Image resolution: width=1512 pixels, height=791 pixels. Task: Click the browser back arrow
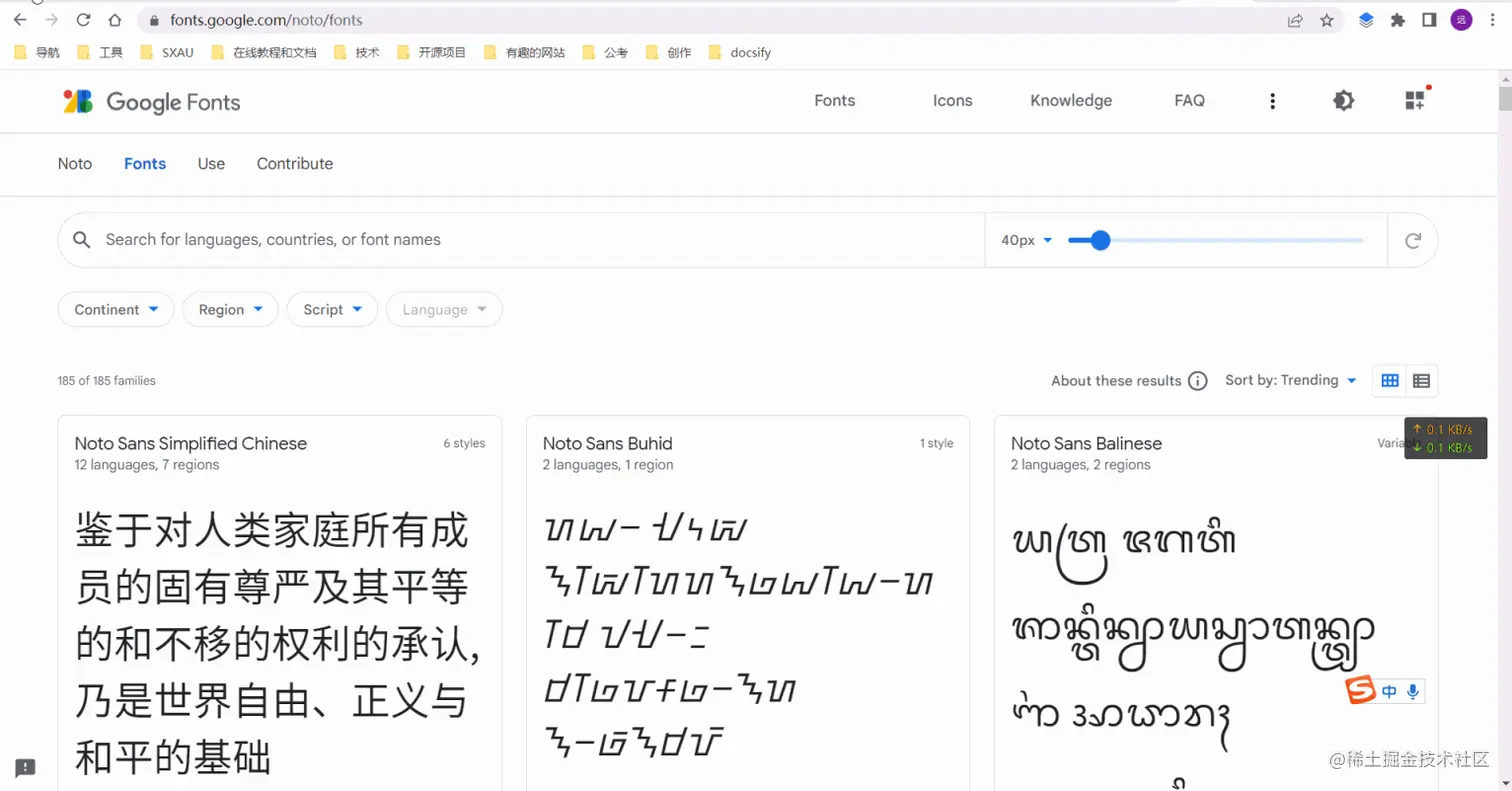[x=20, y=20]
